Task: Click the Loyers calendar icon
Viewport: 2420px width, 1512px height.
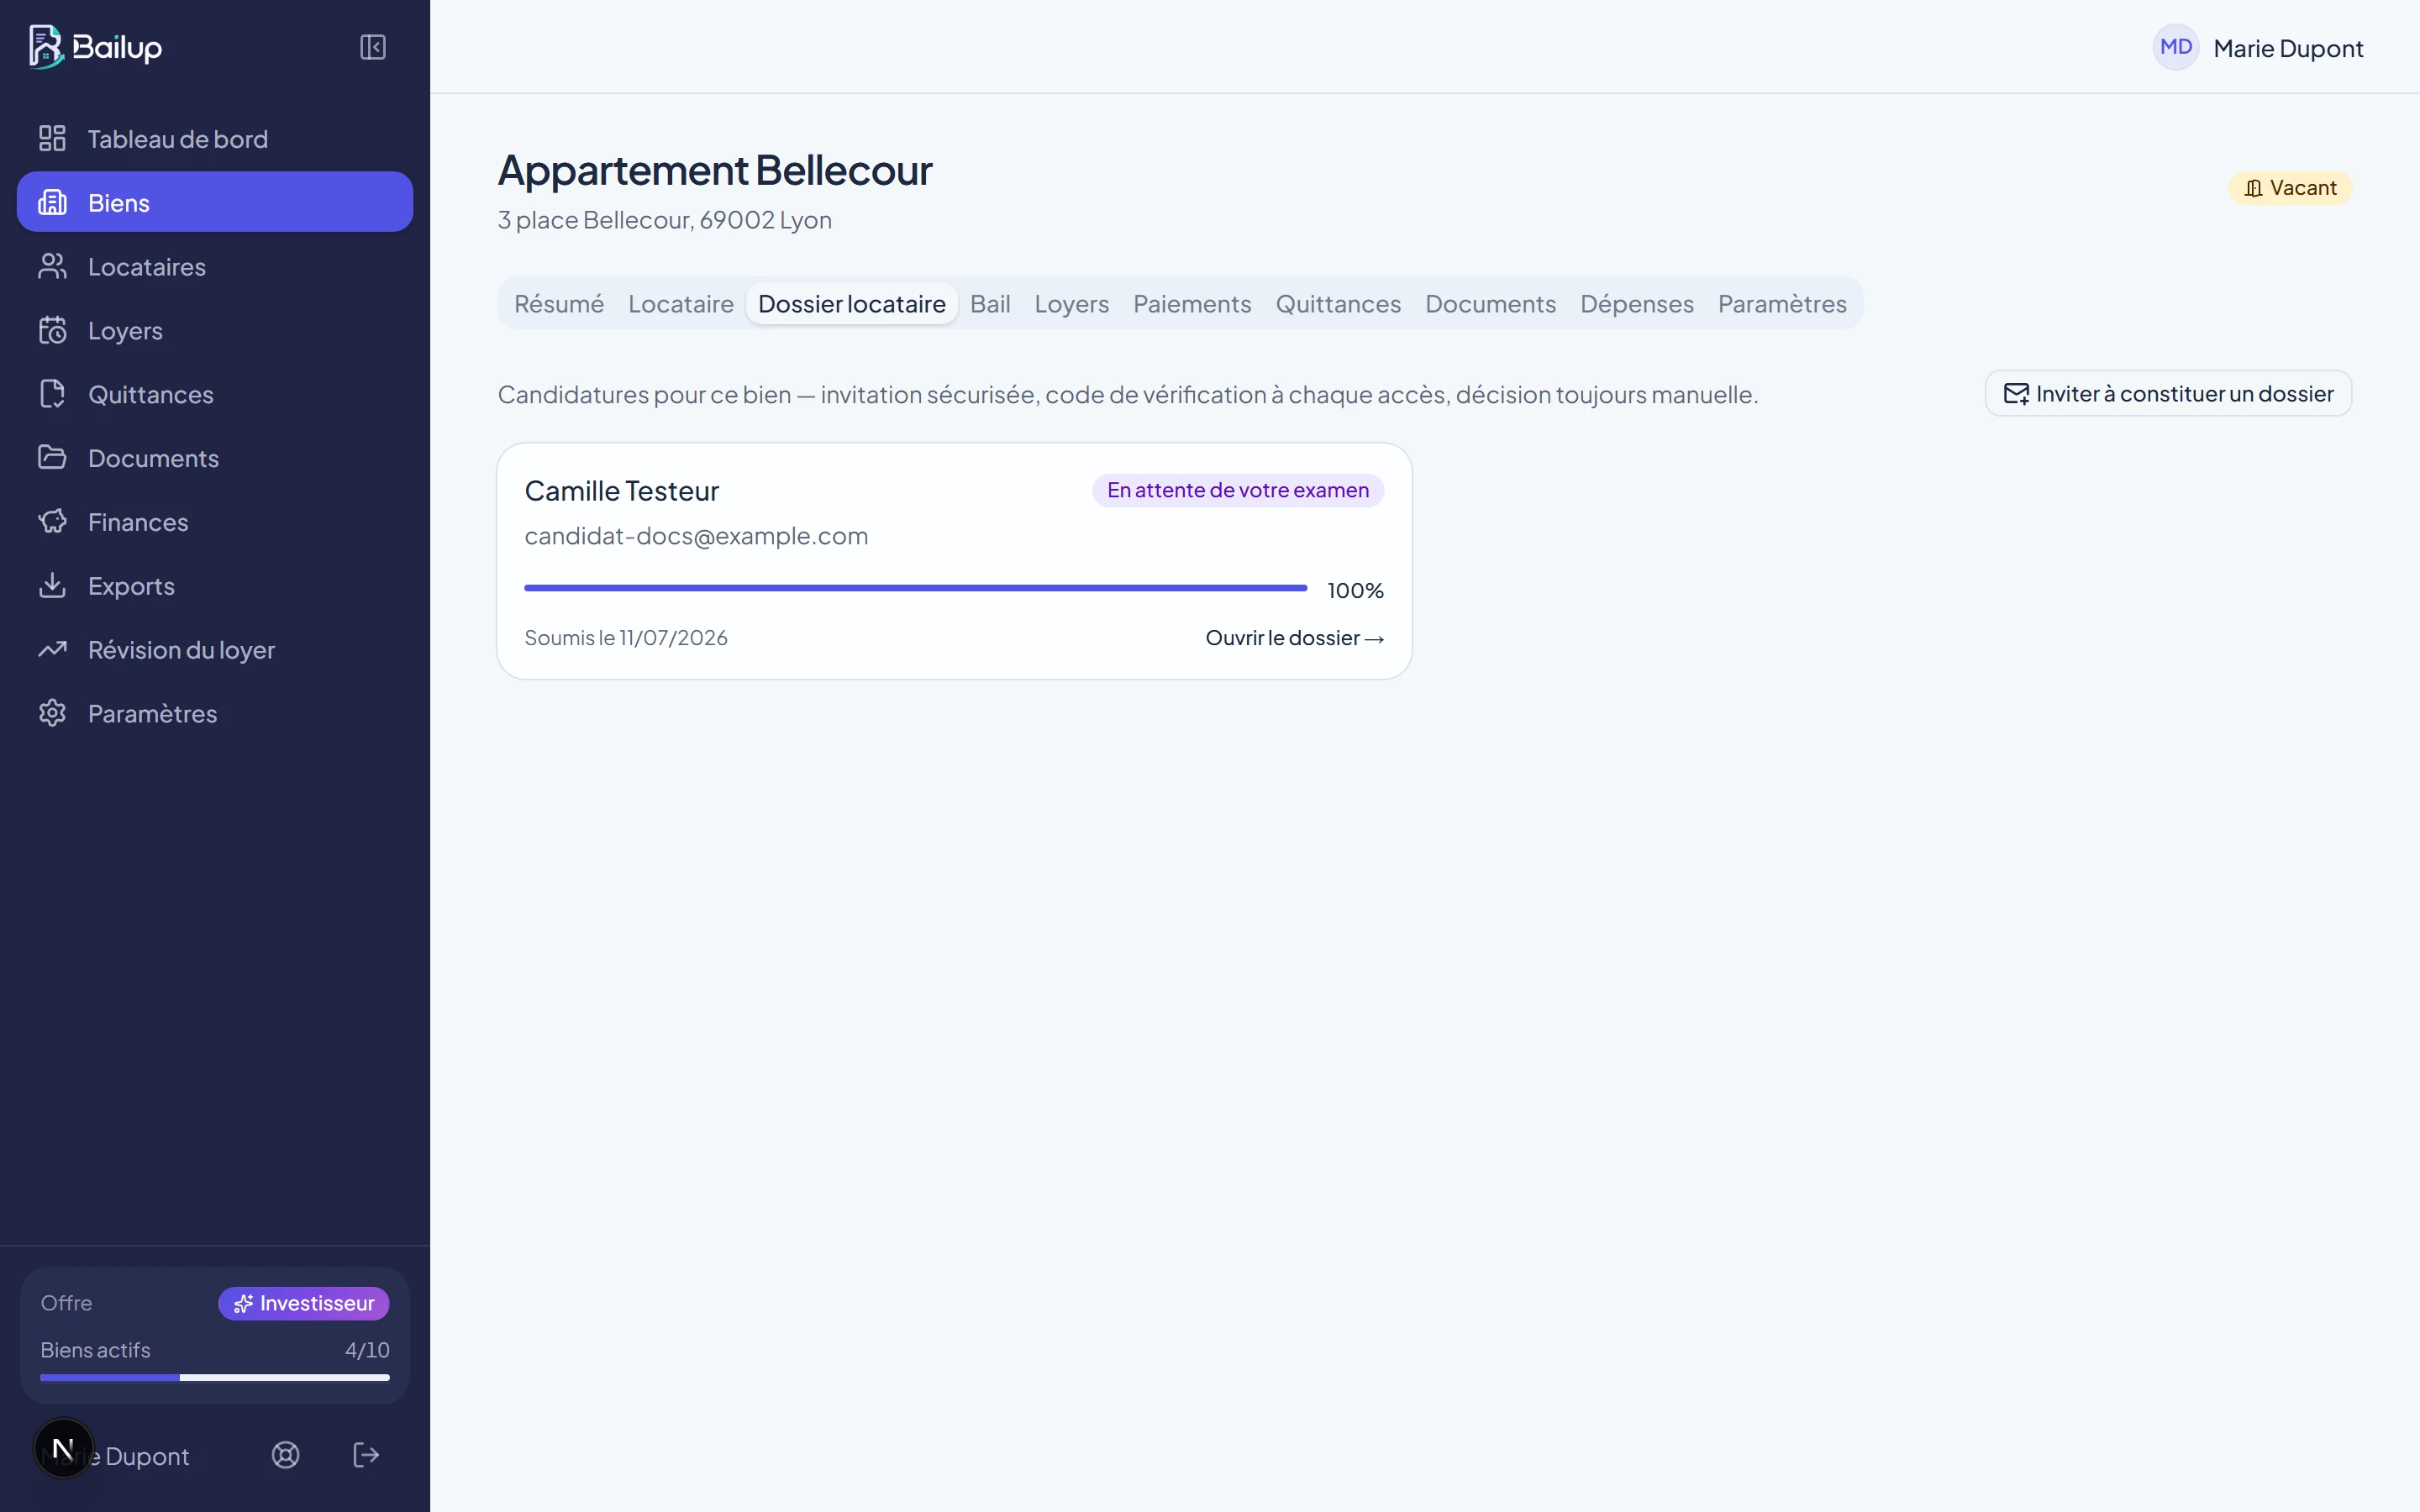Action: [x=52, y=330]
